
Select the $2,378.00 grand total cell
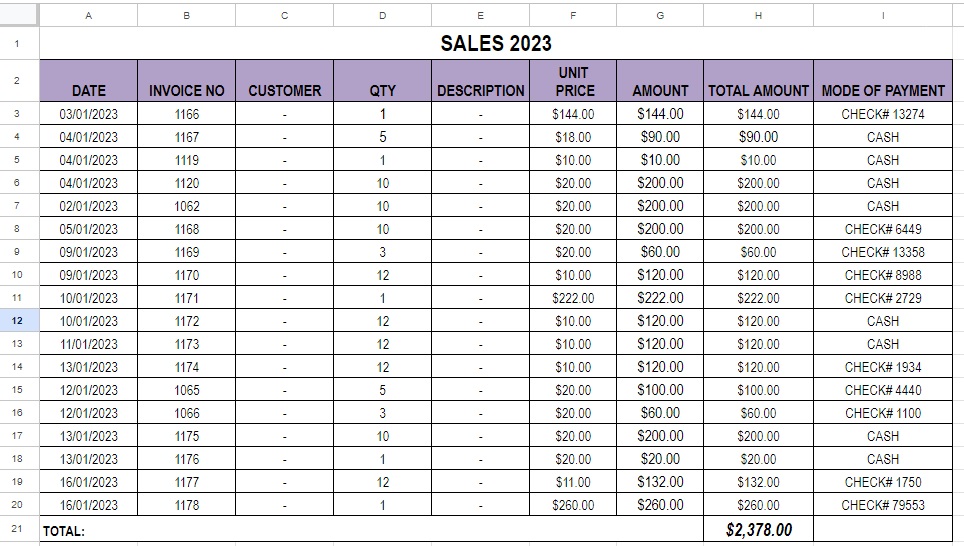[758, 530]
